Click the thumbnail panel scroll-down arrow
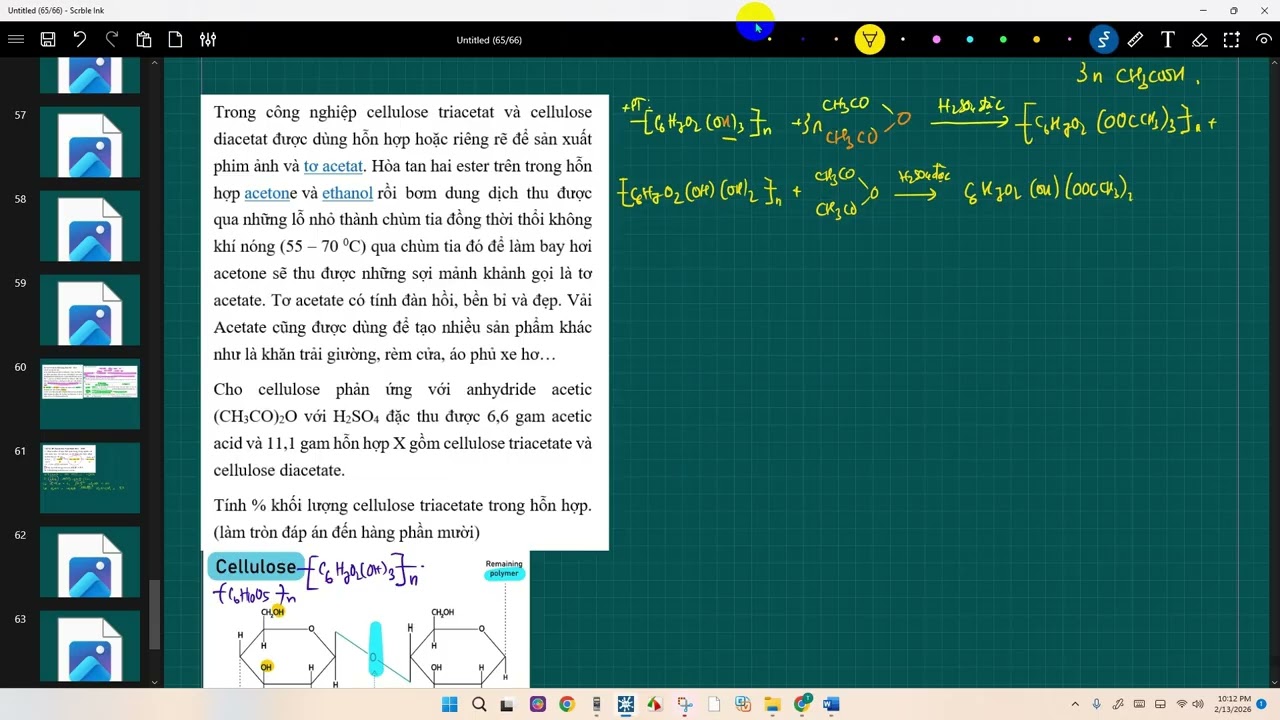 click(x=154, y=682)
